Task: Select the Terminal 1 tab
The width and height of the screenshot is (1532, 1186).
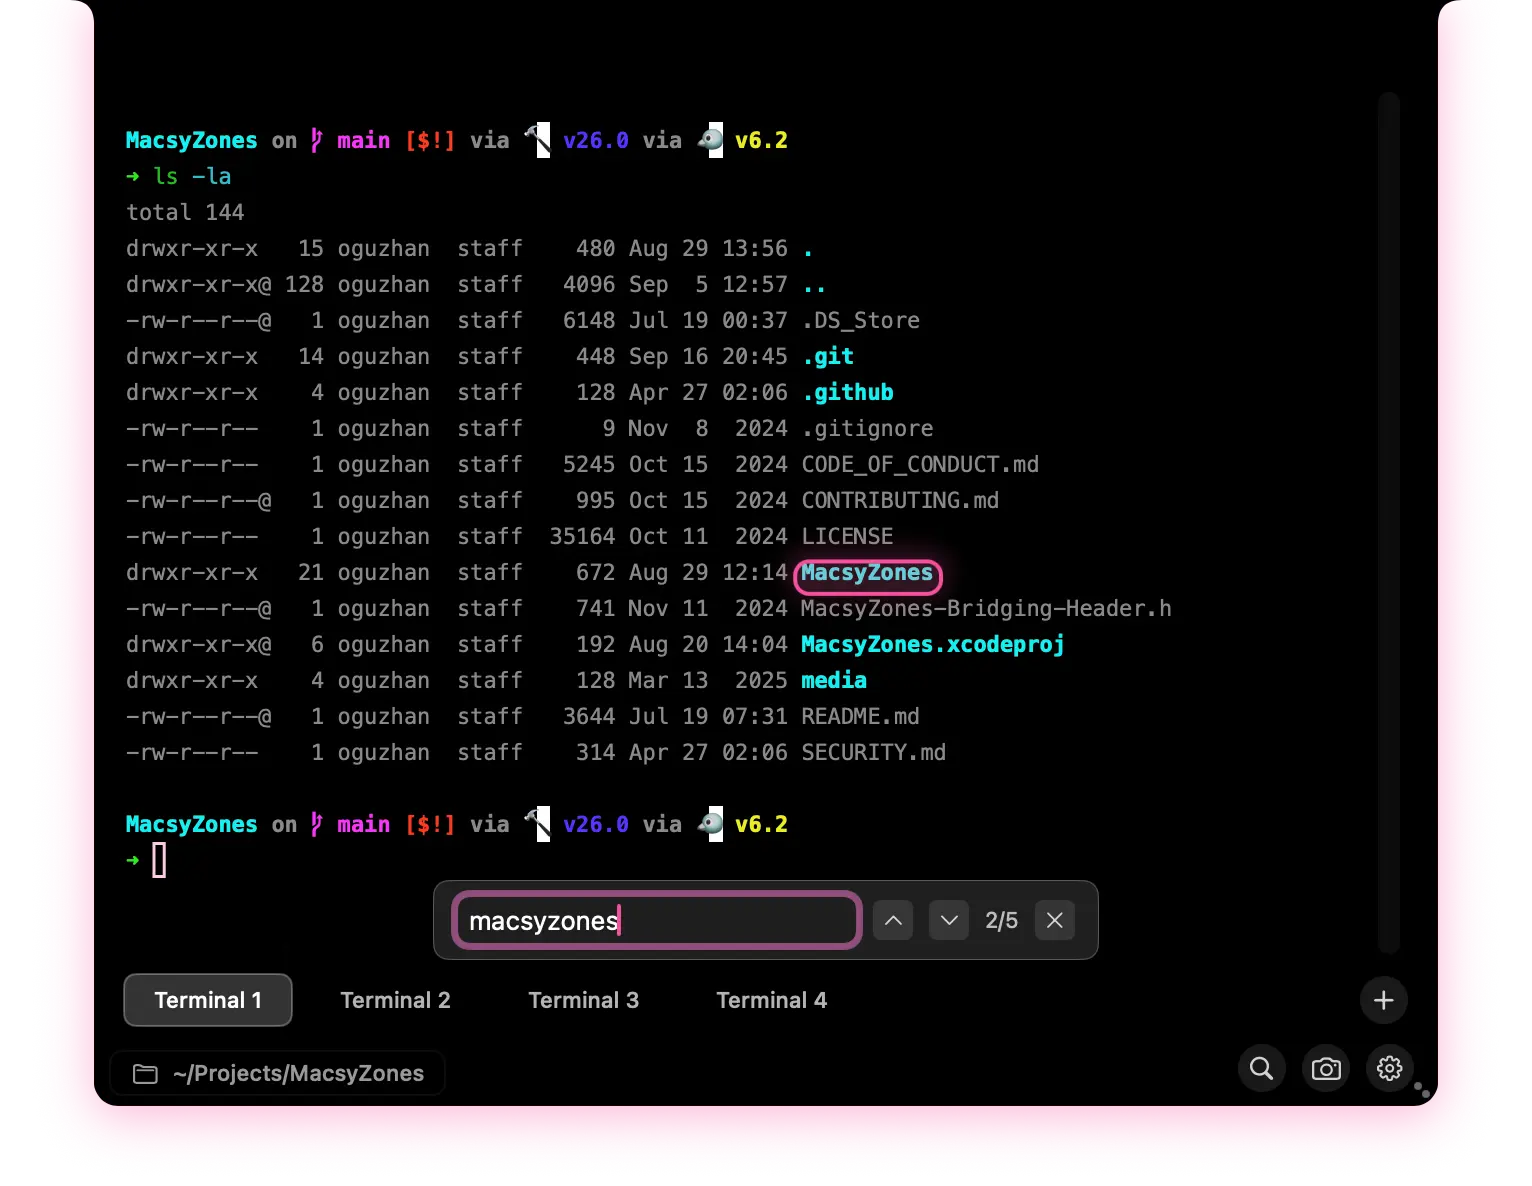Action: pos(207,1000)
